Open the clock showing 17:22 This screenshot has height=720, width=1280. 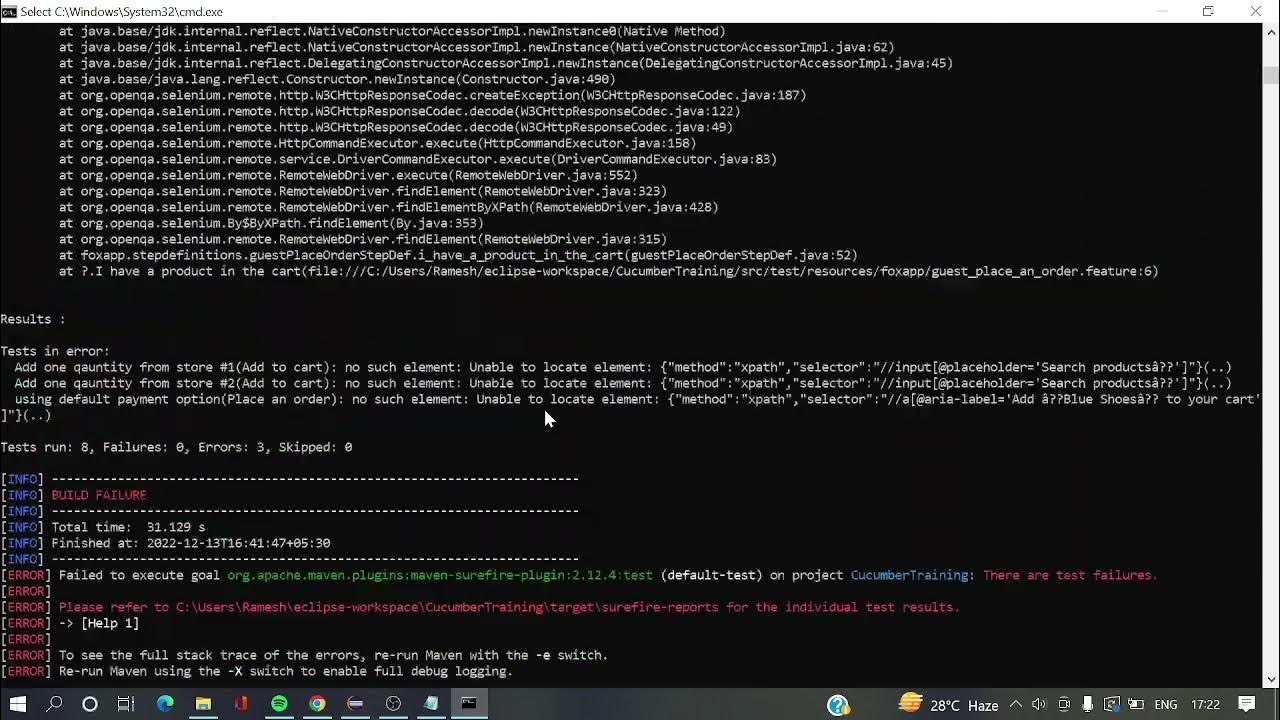pyautogui.click(x=1204, y=704)
